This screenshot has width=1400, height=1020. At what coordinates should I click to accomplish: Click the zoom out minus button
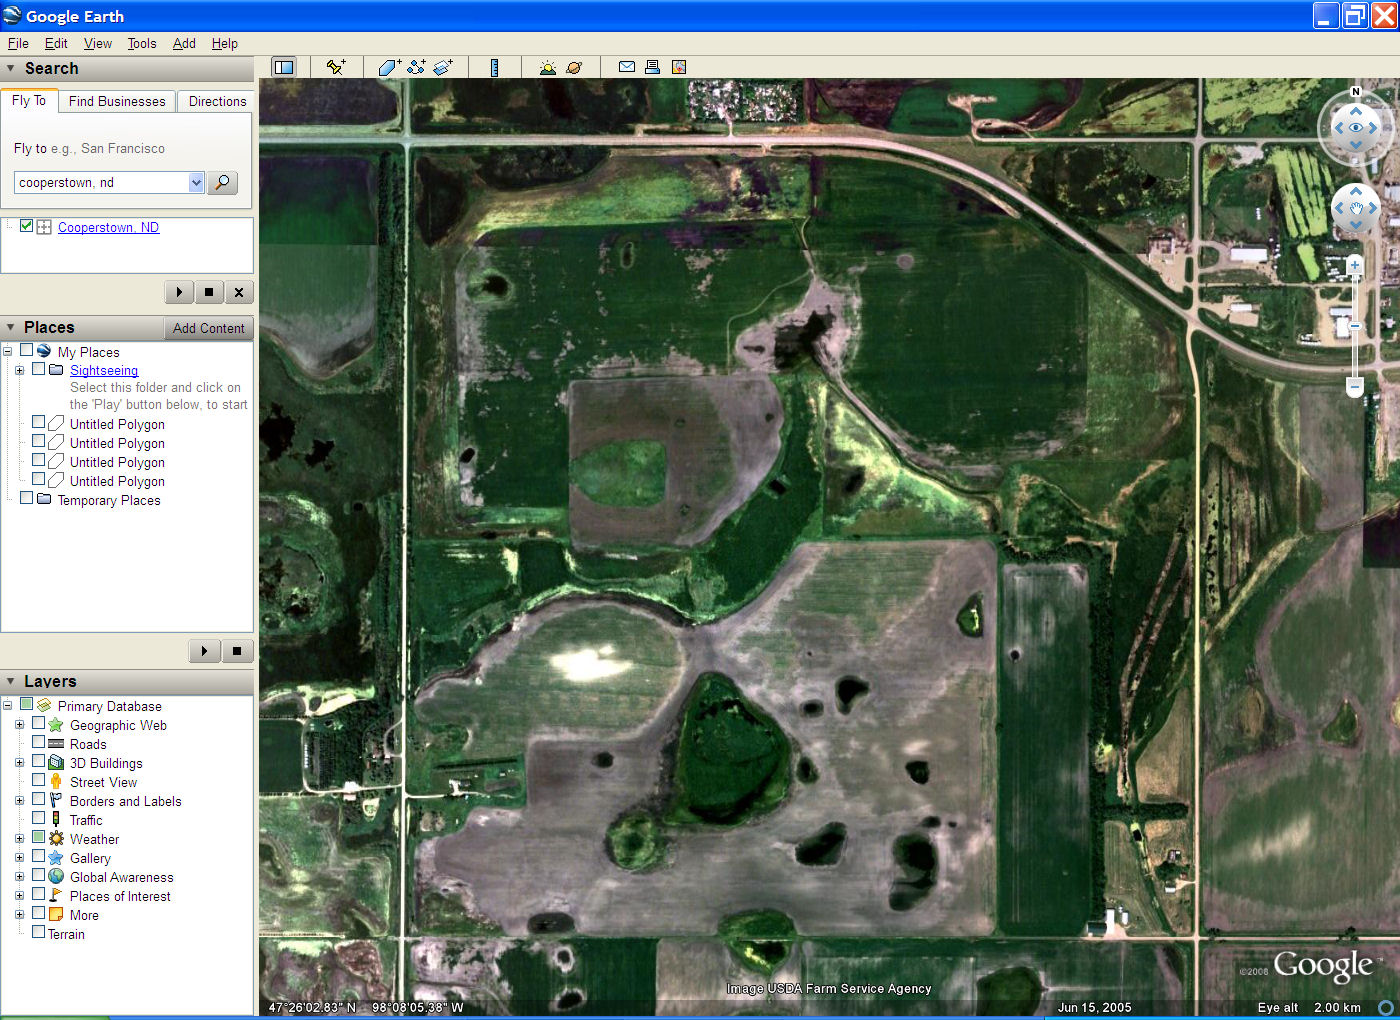tap(1355, 385)
